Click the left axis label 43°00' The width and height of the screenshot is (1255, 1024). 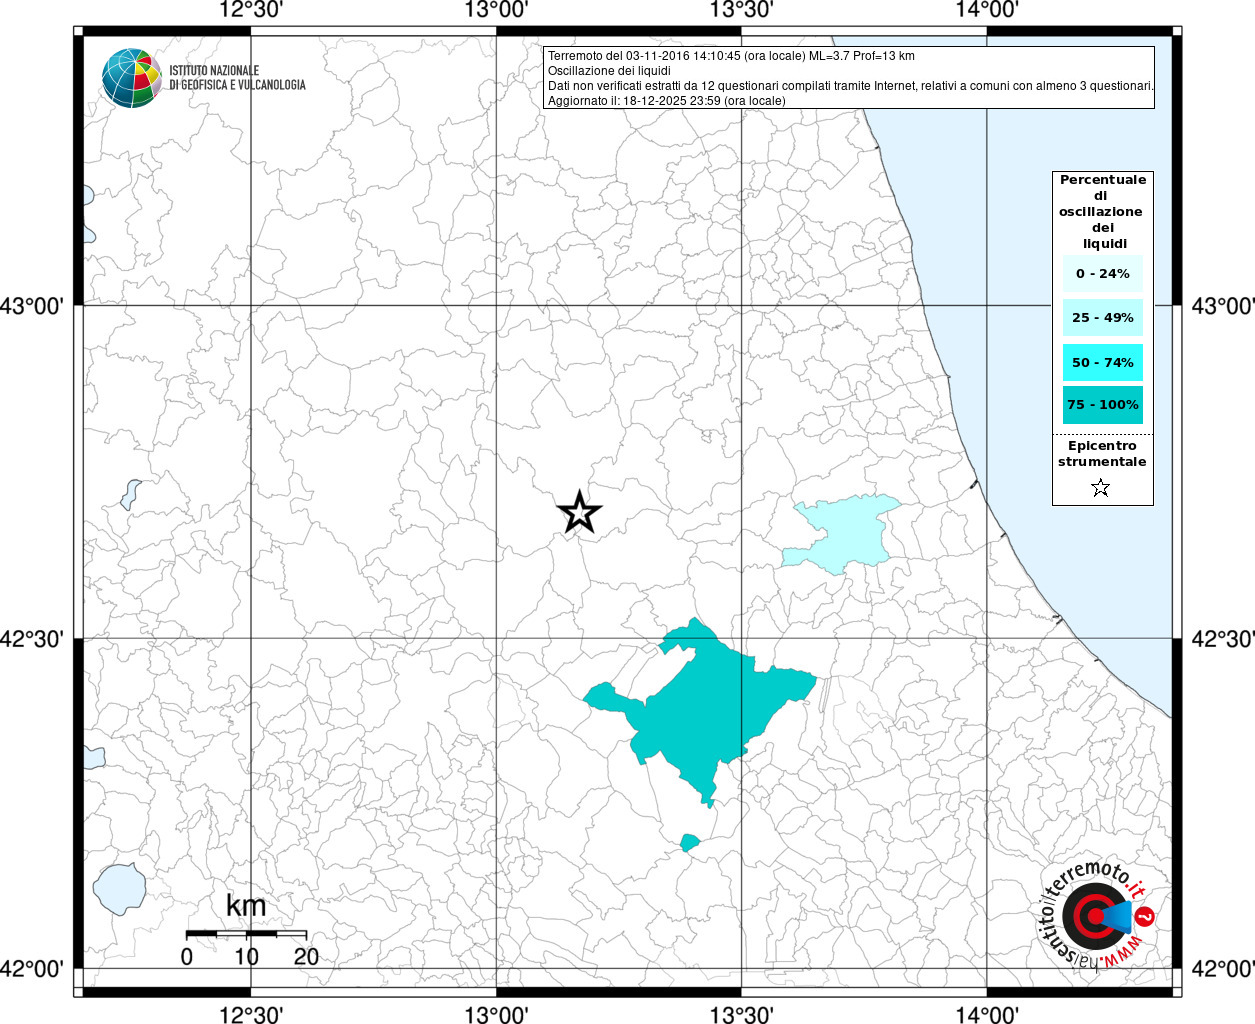click(x=32, y=306)
